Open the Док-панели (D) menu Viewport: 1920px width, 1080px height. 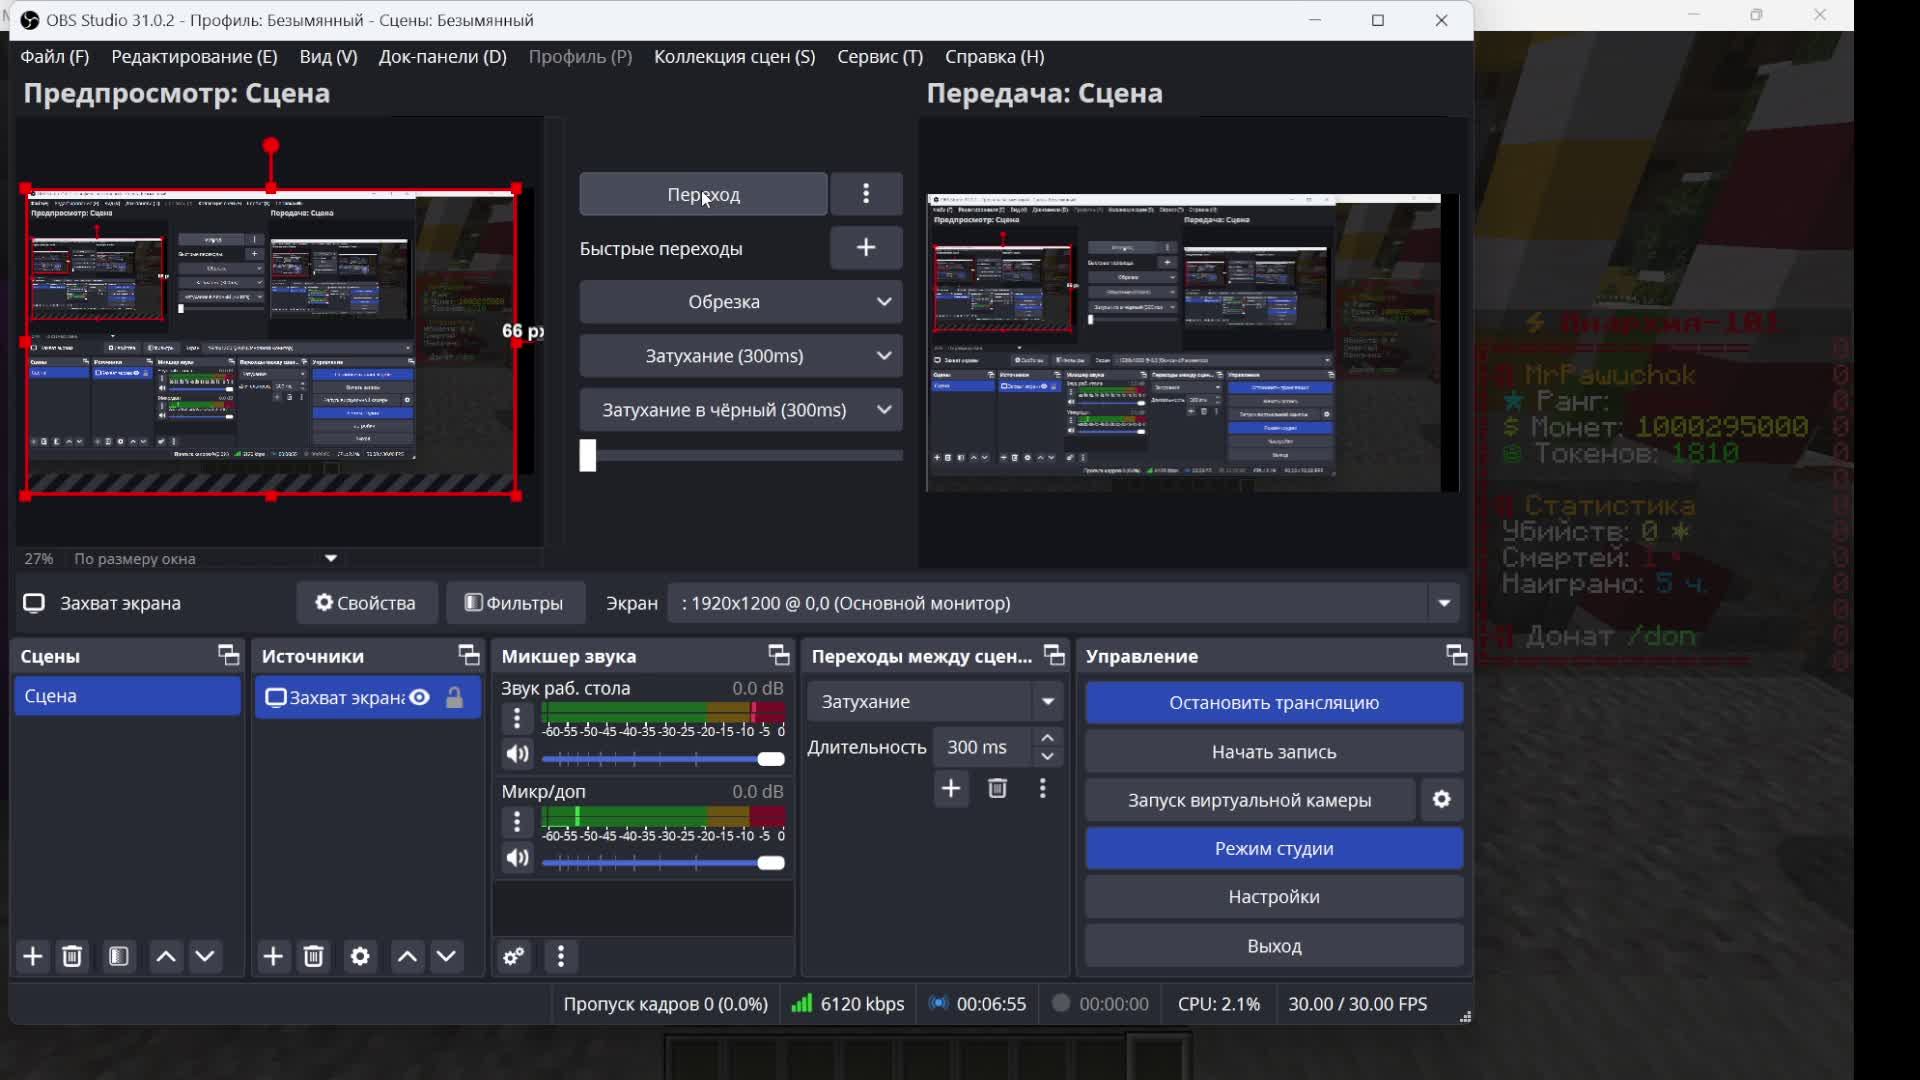[x=442, y=57]
